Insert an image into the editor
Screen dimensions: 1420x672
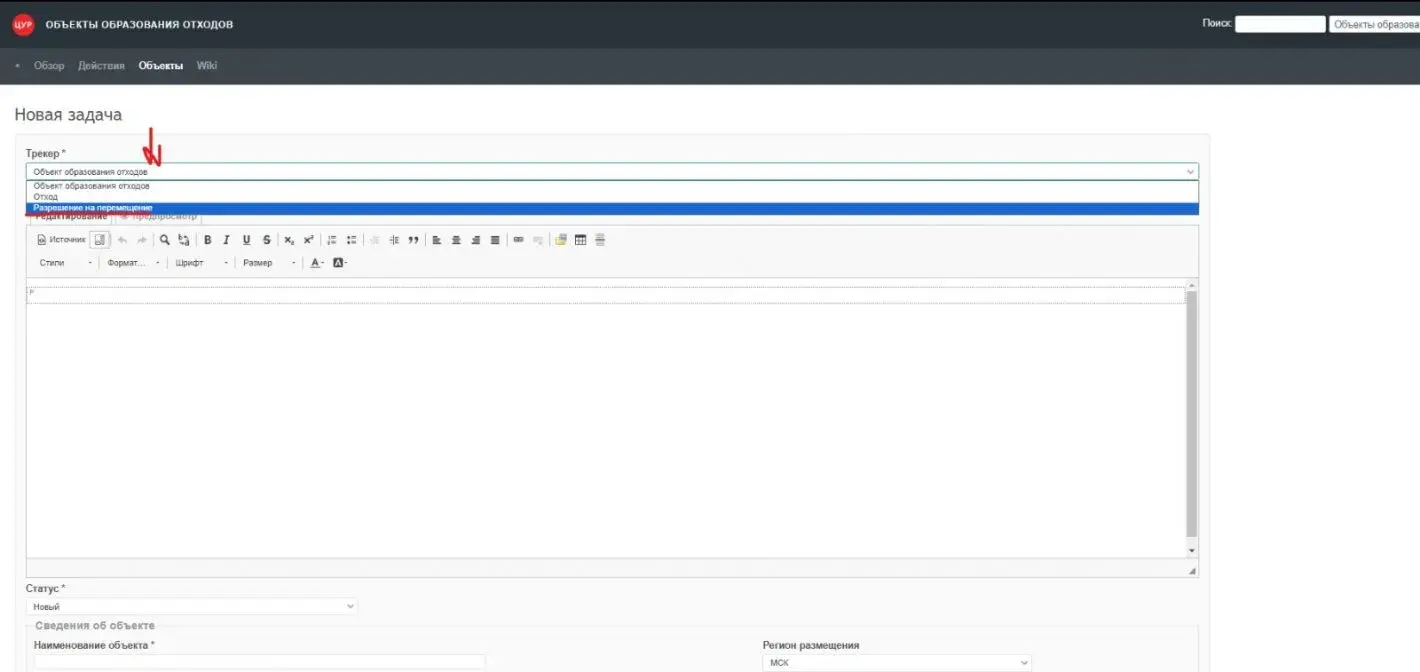tap(561, 240)
